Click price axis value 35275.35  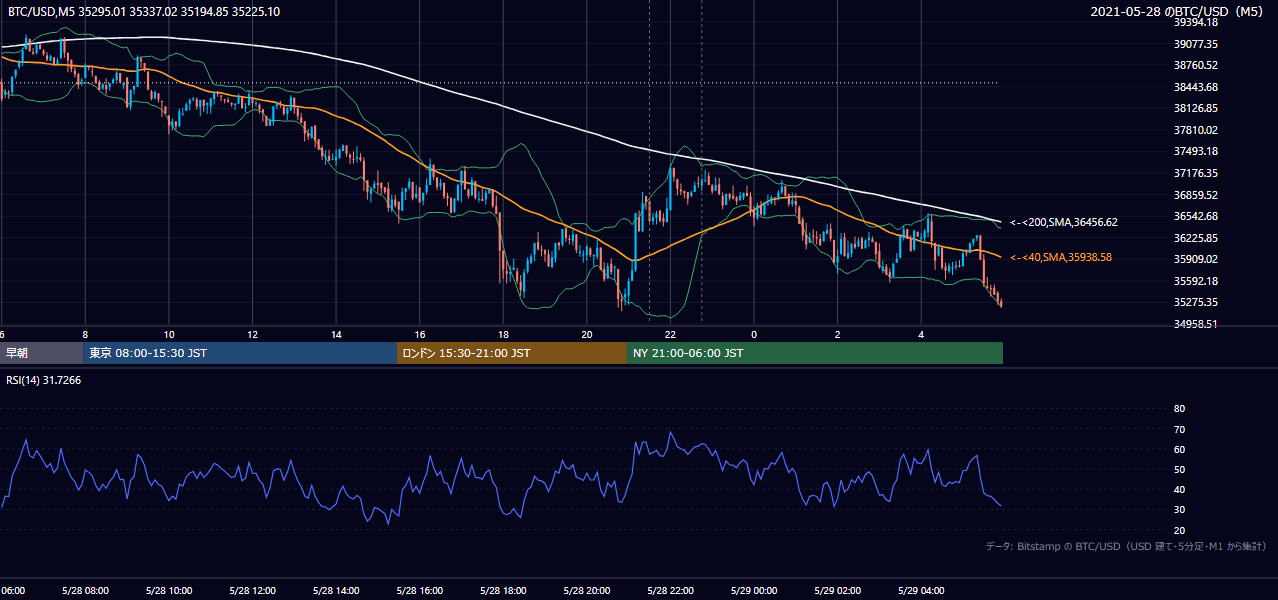[1196, 302]
